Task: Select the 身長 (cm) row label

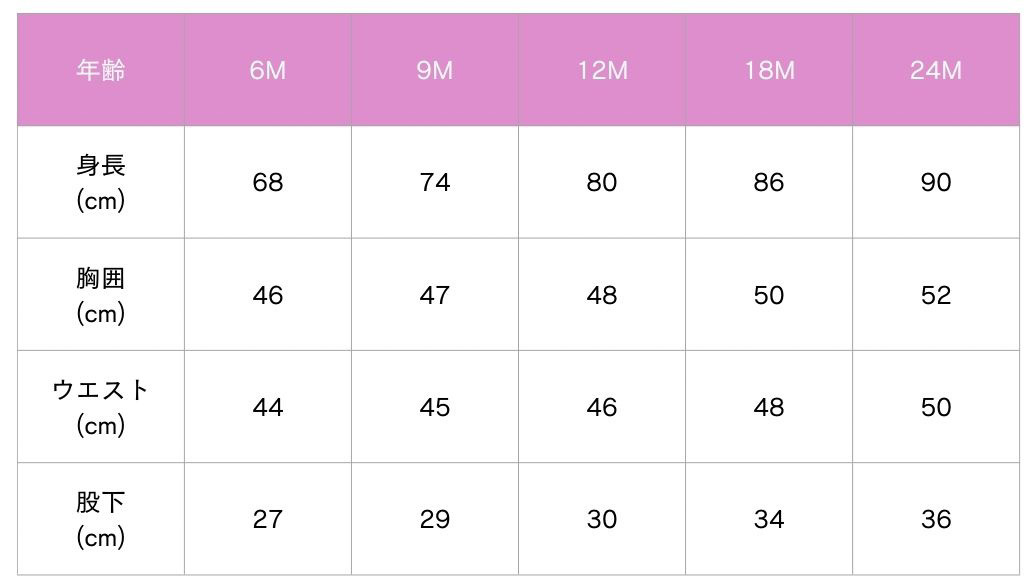Action: coord(101,182)
